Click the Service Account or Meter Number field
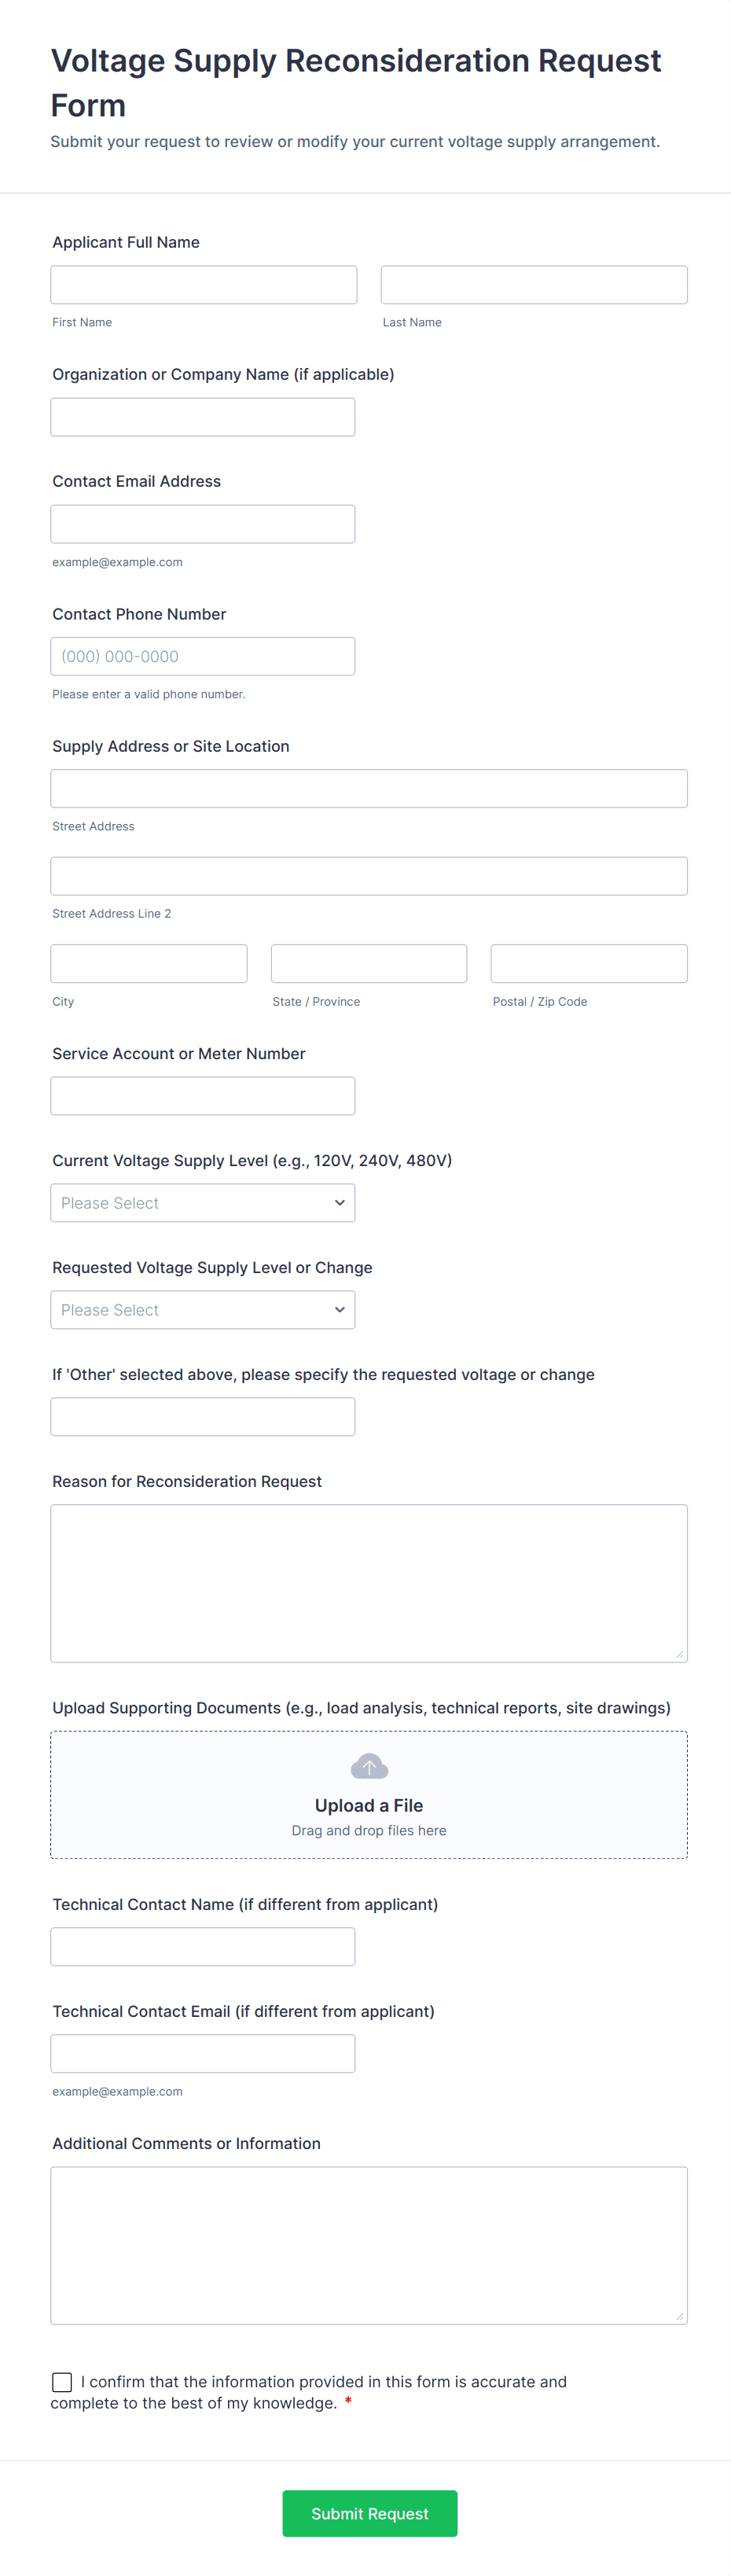This screenshot has width=731, height=2576. [203, 1096]
